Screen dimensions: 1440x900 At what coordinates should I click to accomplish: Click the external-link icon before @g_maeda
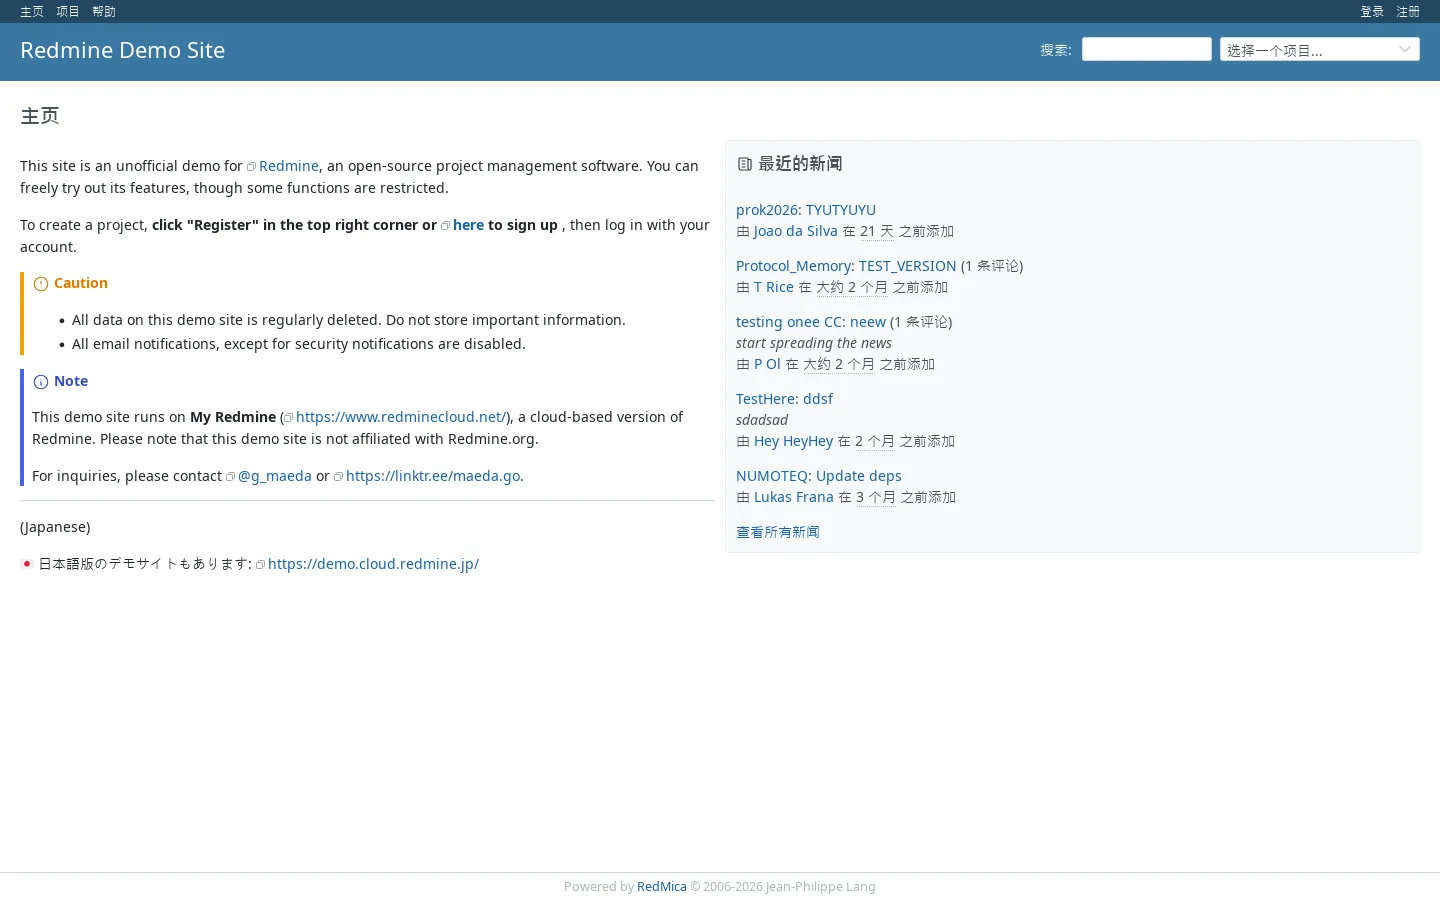click(x=231, y=477)
